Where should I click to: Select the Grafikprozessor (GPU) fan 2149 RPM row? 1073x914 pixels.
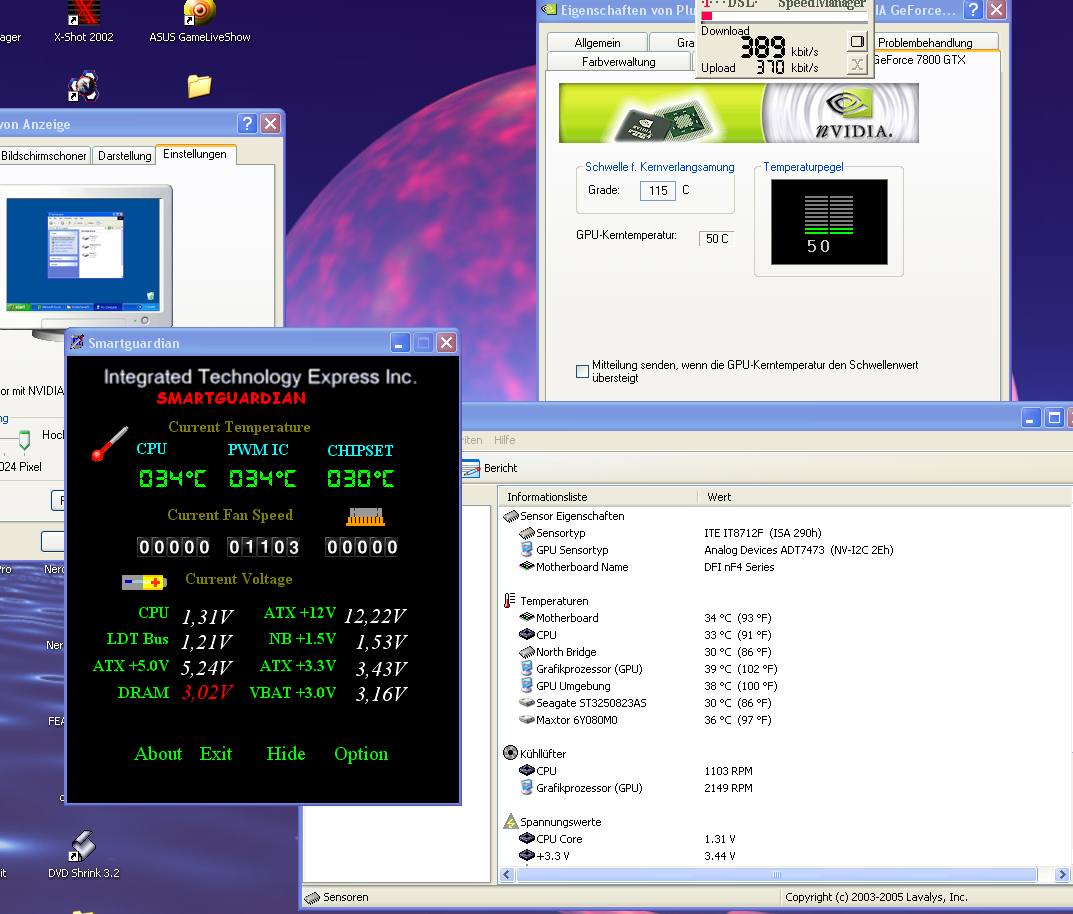tap(636, 788)
